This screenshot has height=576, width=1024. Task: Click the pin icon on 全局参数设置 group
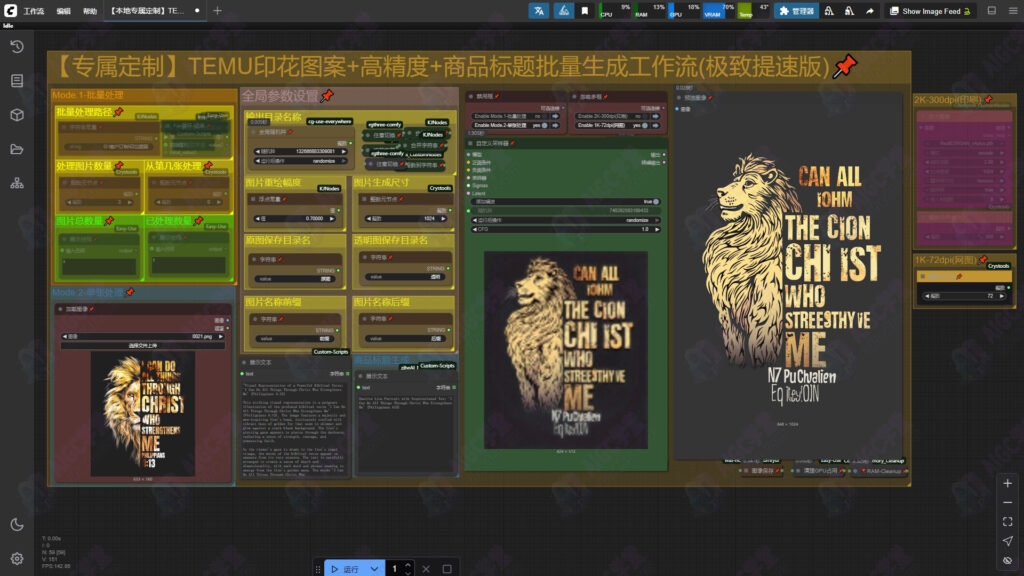(327, 95)
